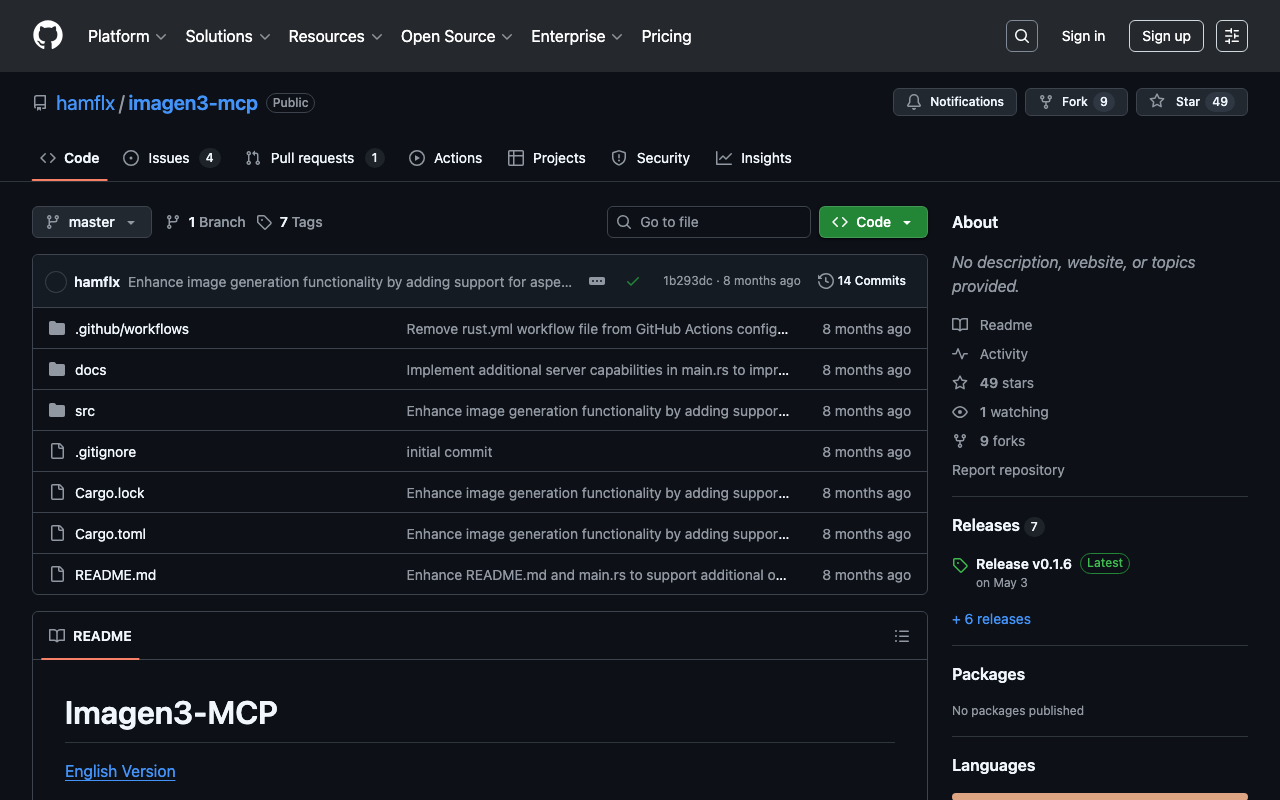Expand the hidden commit message ellipsis
Image resolution: width=1280 pixels, height=800 pixels.
tap(597, 281)
